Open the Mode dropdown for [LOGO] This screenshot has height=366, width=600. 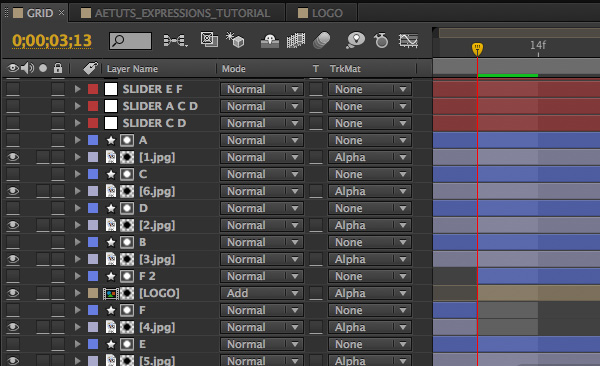pyautogui.click(x=262, y=293)
